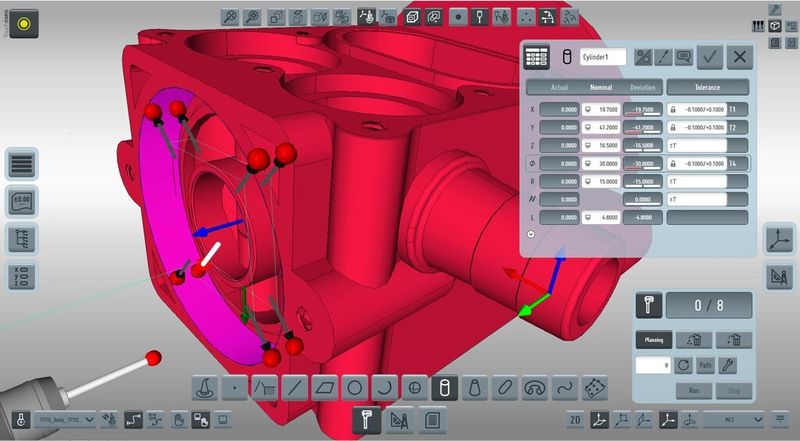800x441 pixels.
Task: Switch to the Nominal column tab
Action: pyautogui.click(x=601, y=87)
